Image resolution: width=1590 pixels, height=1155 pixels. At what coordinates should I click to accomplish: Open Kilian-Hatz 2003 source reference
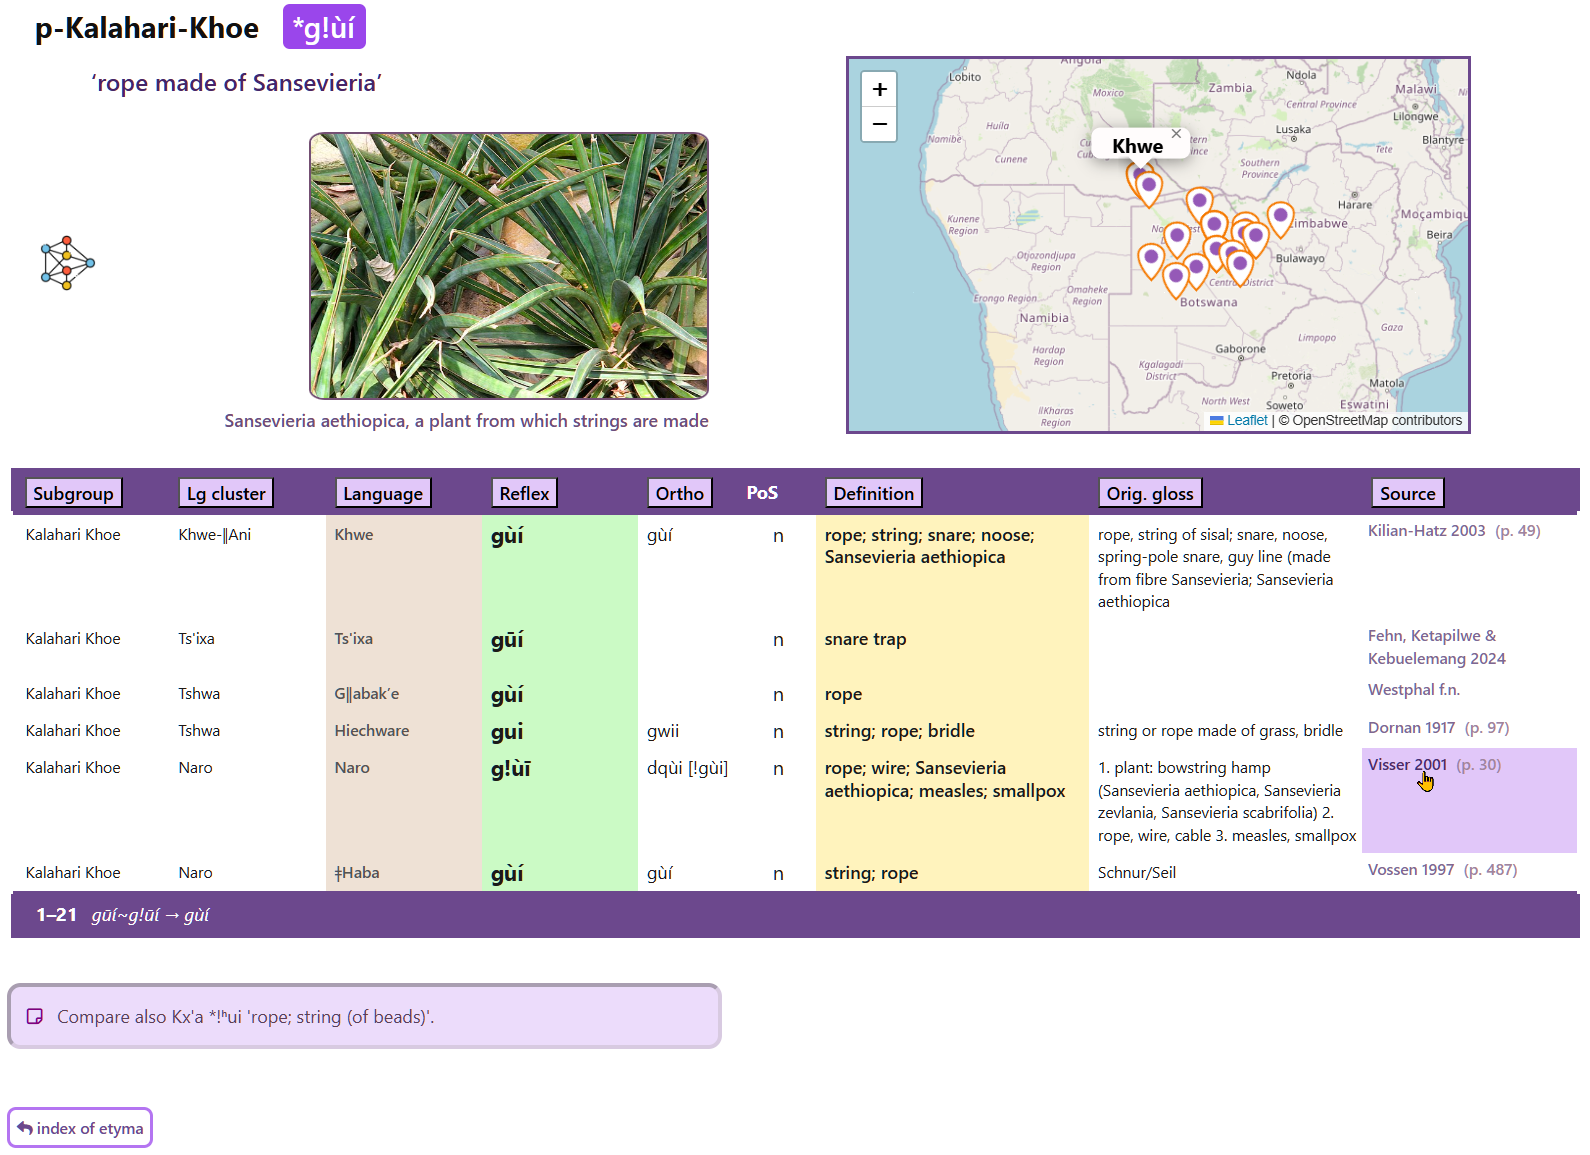[1426, 531]
